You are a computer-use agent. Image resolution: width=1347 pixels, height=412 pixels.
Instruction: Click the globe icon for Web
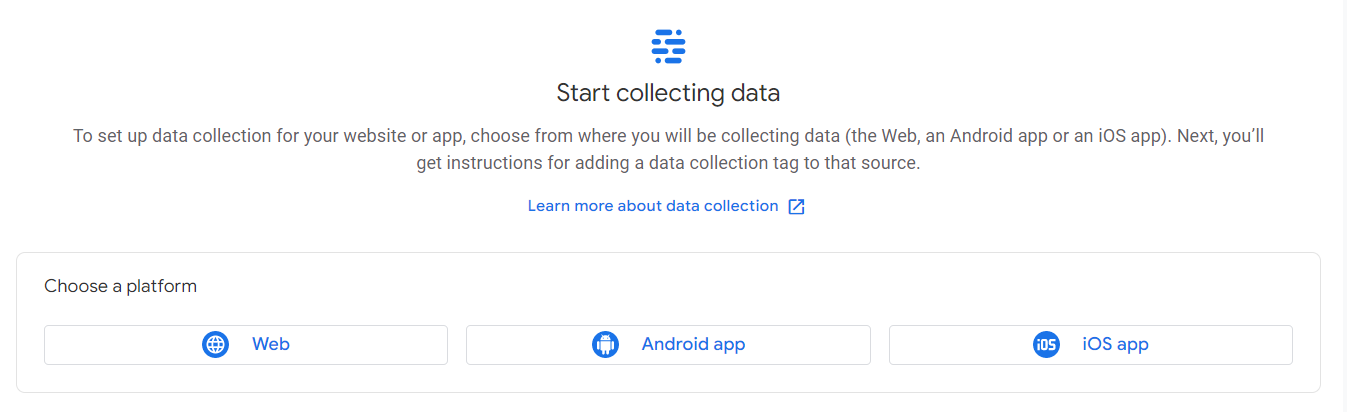(x=215, y=345)
